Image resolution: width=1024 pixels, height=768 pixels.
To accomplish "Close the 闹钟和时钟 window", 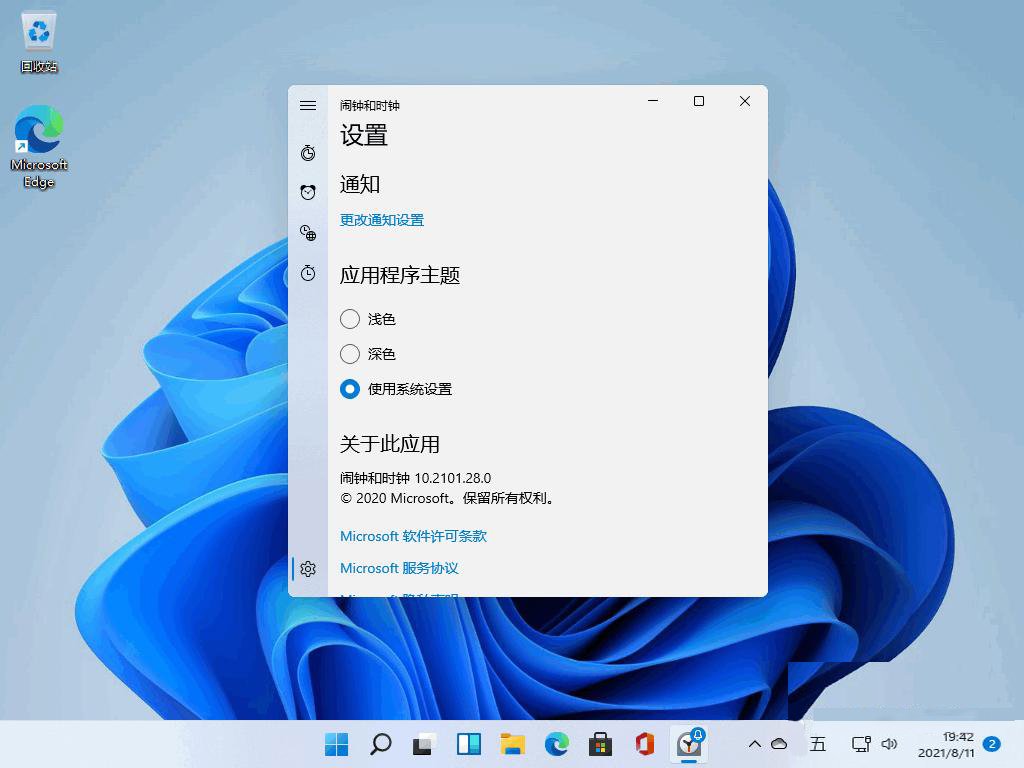I will (x=744, y=101).
